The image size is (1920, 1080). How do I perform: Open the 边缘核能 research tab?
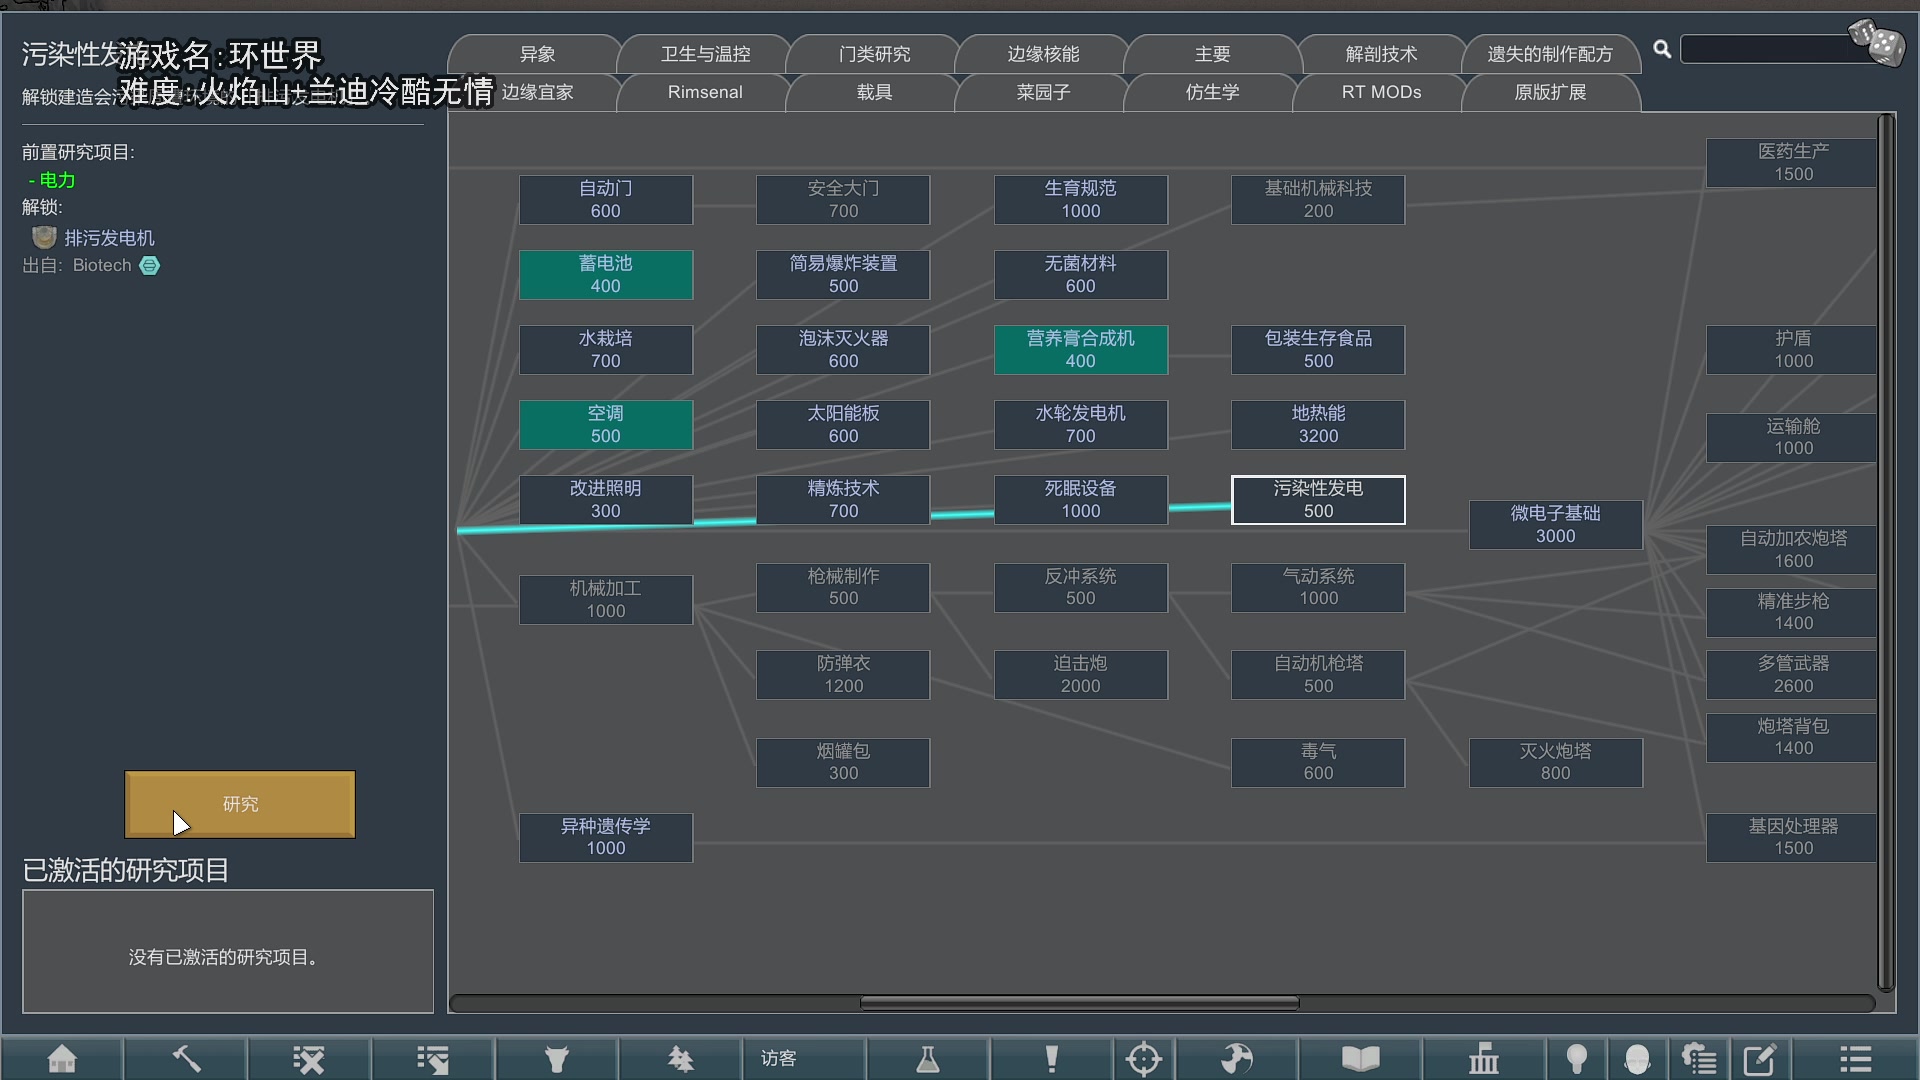[x=1043, y=54]
